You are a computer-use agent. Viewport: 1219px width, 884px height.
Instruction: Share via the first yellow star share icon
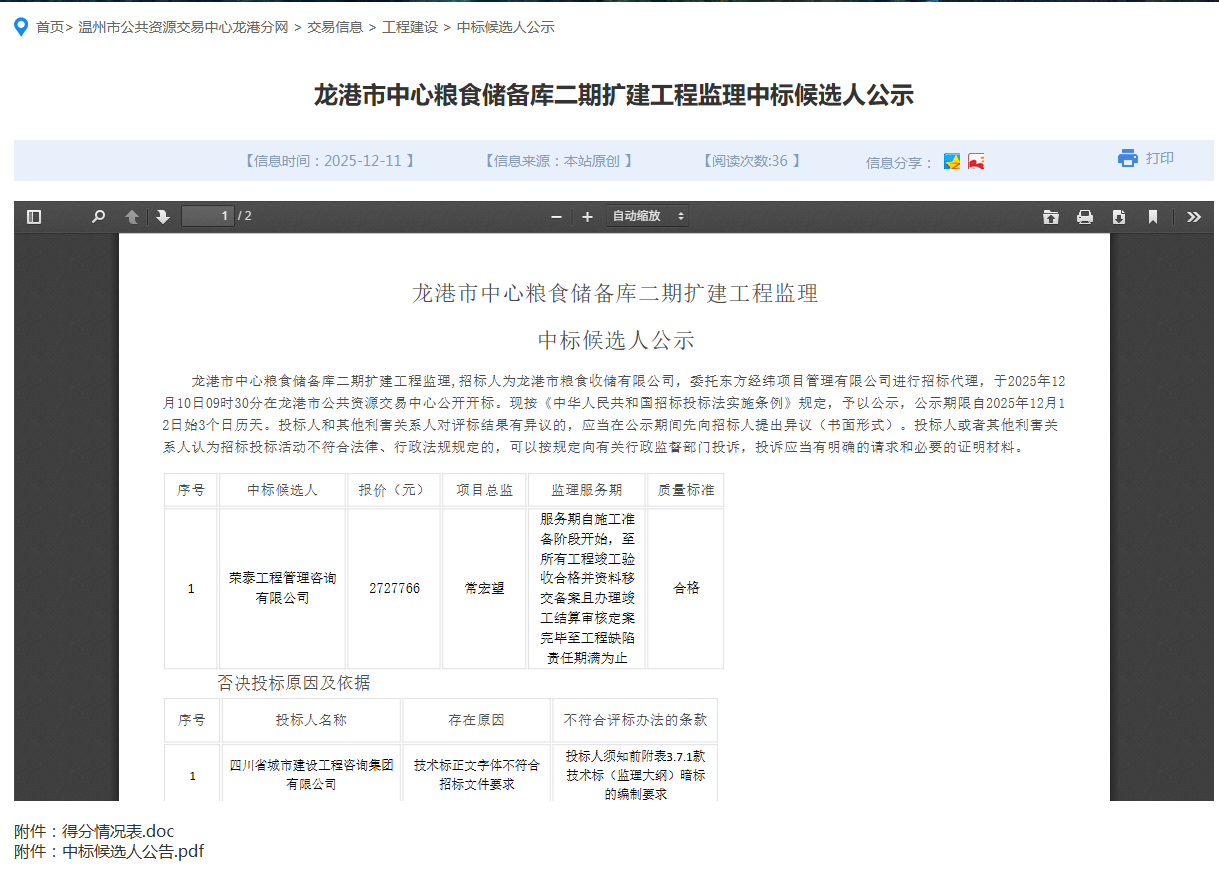click(x=952, y=162)
